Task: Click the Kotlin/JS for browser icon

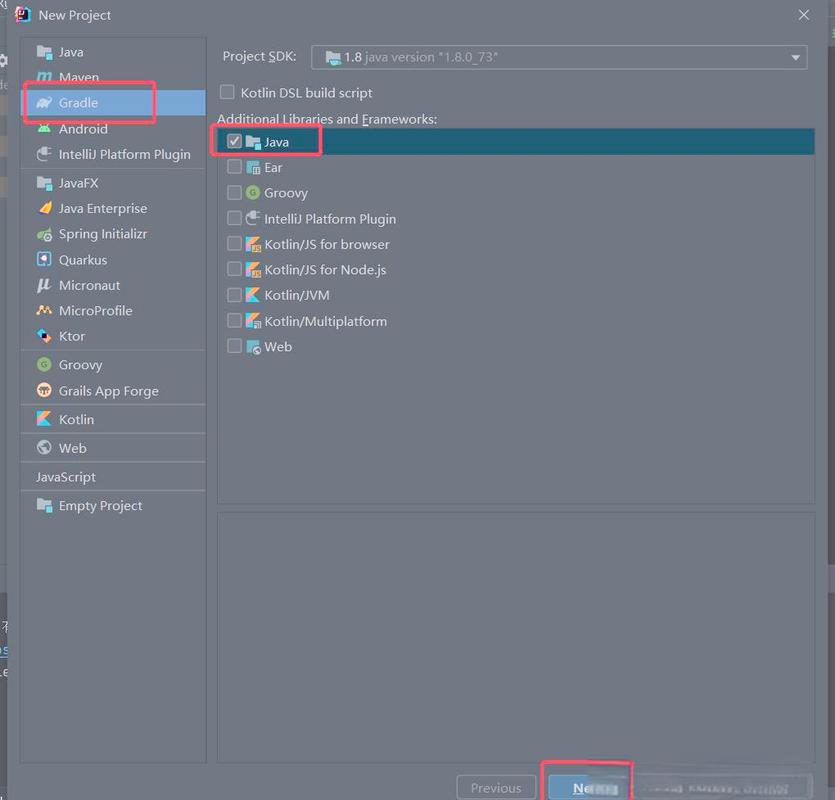Action: (x=253, y=244)
